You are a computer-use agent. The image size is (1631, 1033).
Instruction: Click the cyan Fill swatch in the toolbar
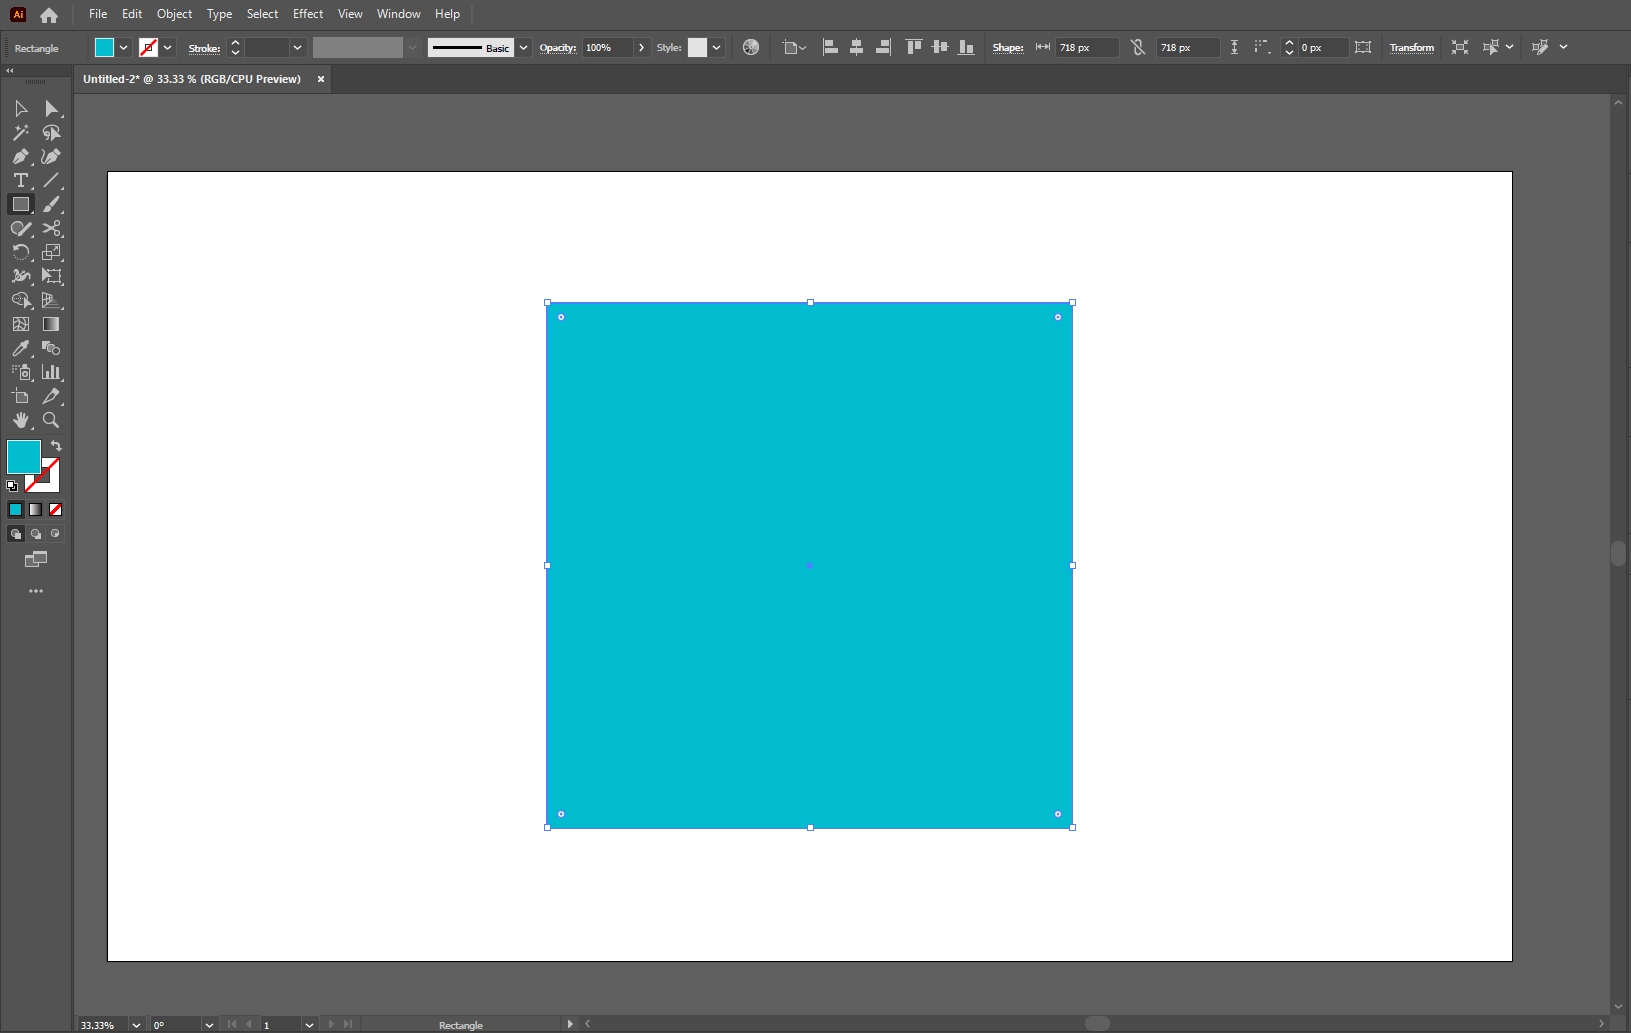(24, 457)
